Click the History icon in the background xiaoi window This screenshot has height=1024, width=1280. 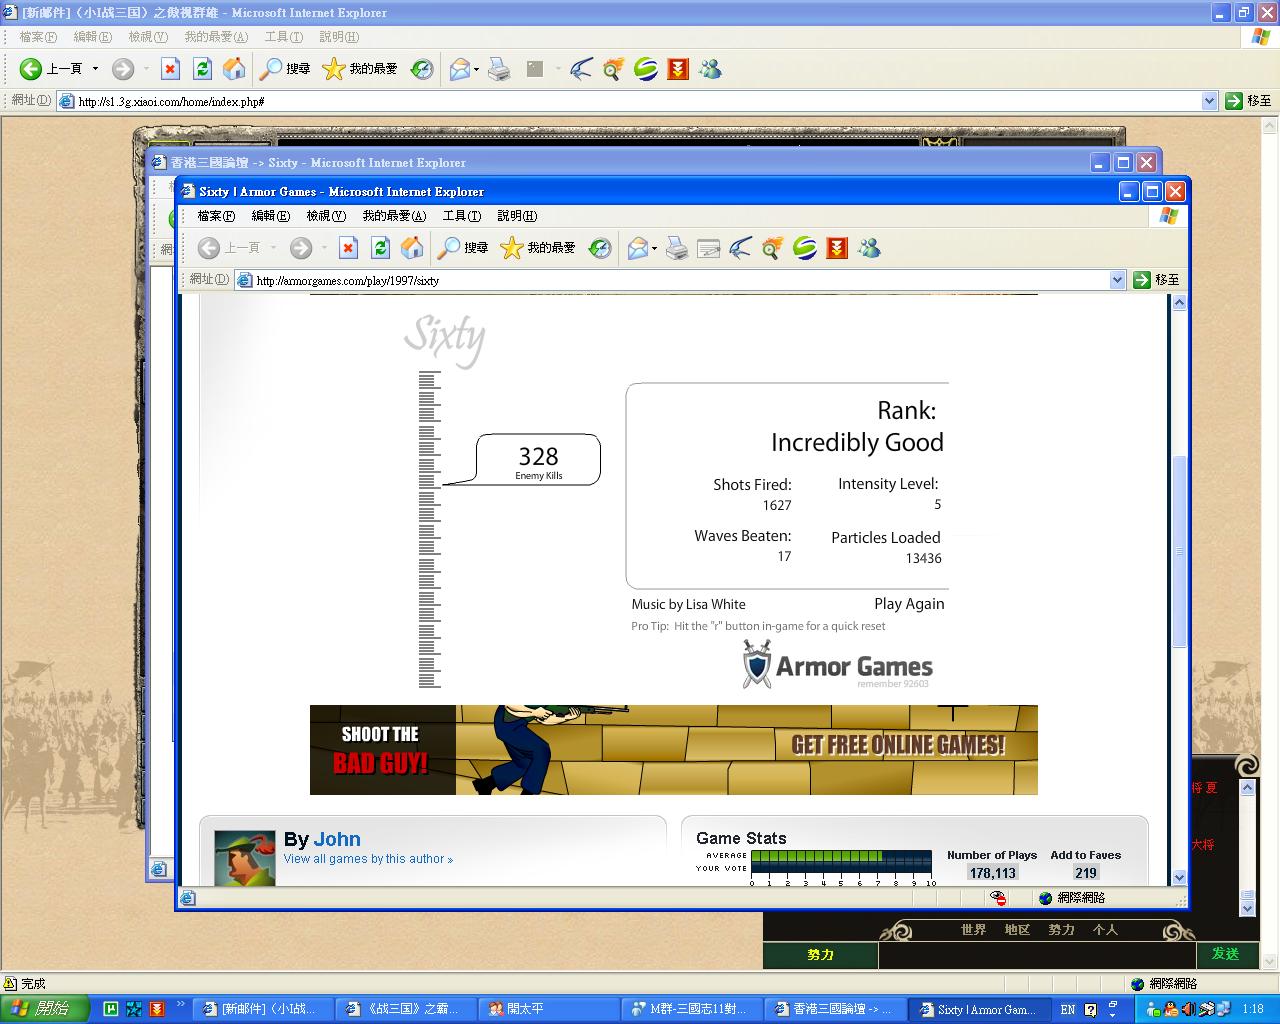coord(422,69)
